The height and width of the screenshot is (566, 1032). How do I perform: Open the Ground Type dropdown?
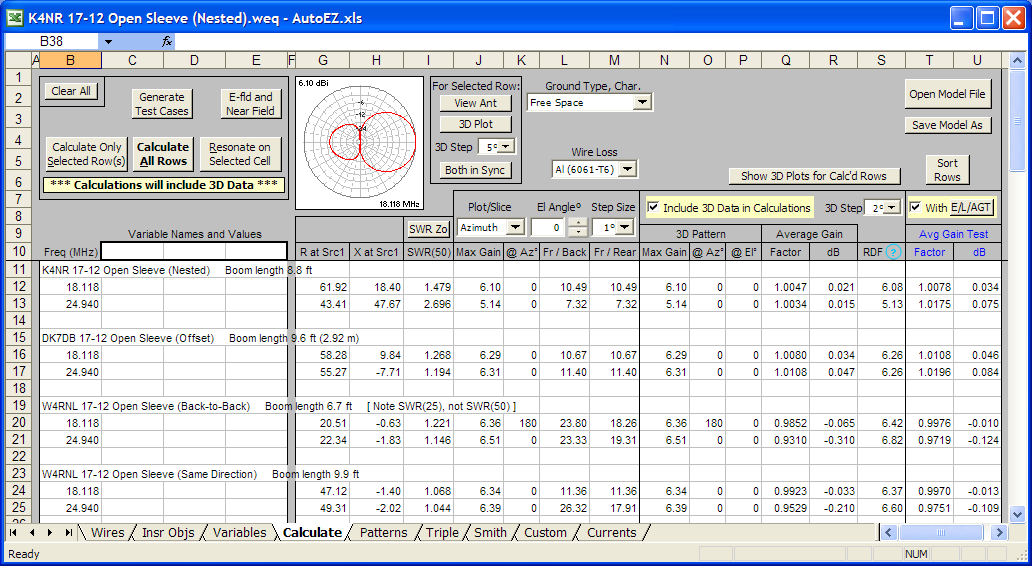click(642, 102)
